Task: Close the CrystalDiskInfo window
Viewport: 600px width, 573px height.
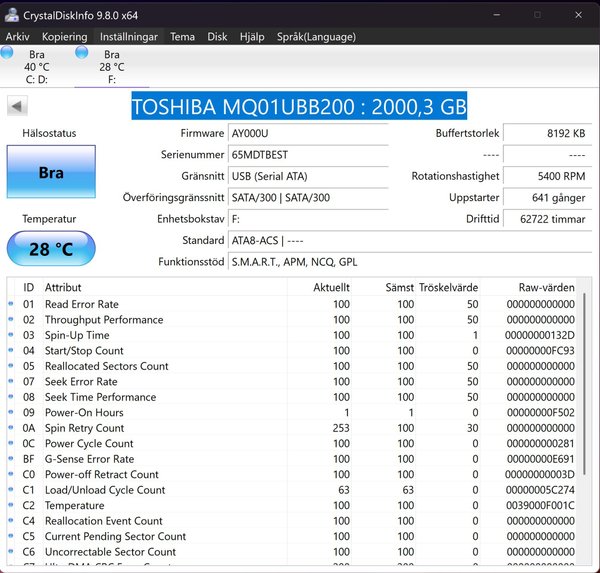Action: pos(579,15)
